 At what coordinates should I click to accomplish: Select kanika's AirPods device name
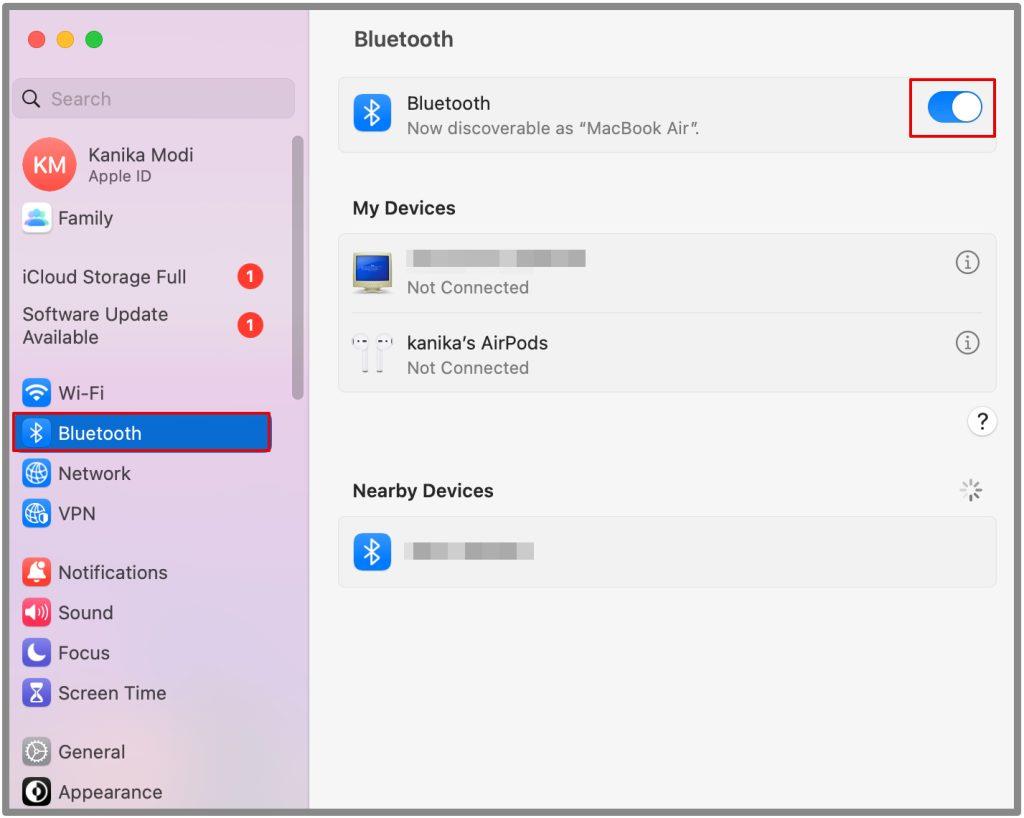click(477, 343)
